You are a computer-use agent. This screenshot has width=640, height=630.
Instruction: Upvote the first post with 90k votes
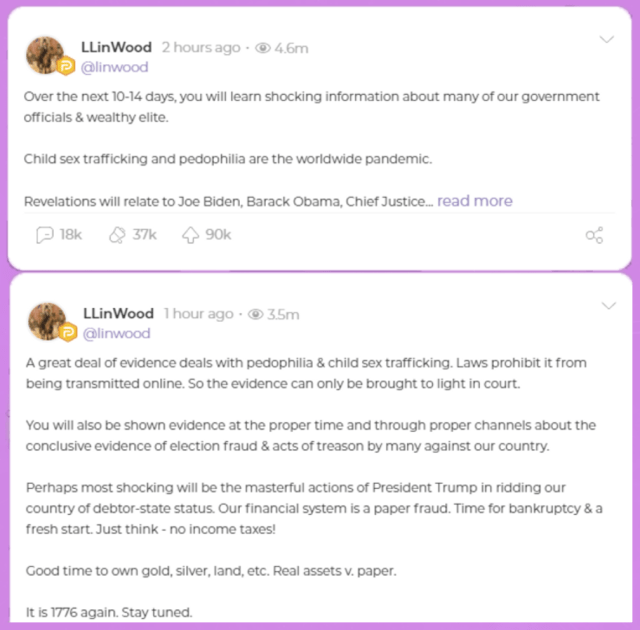click(x=191, y=235)
